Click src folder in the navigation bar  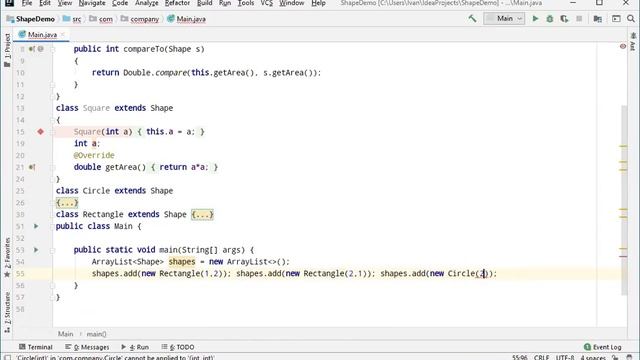(73, 19)
